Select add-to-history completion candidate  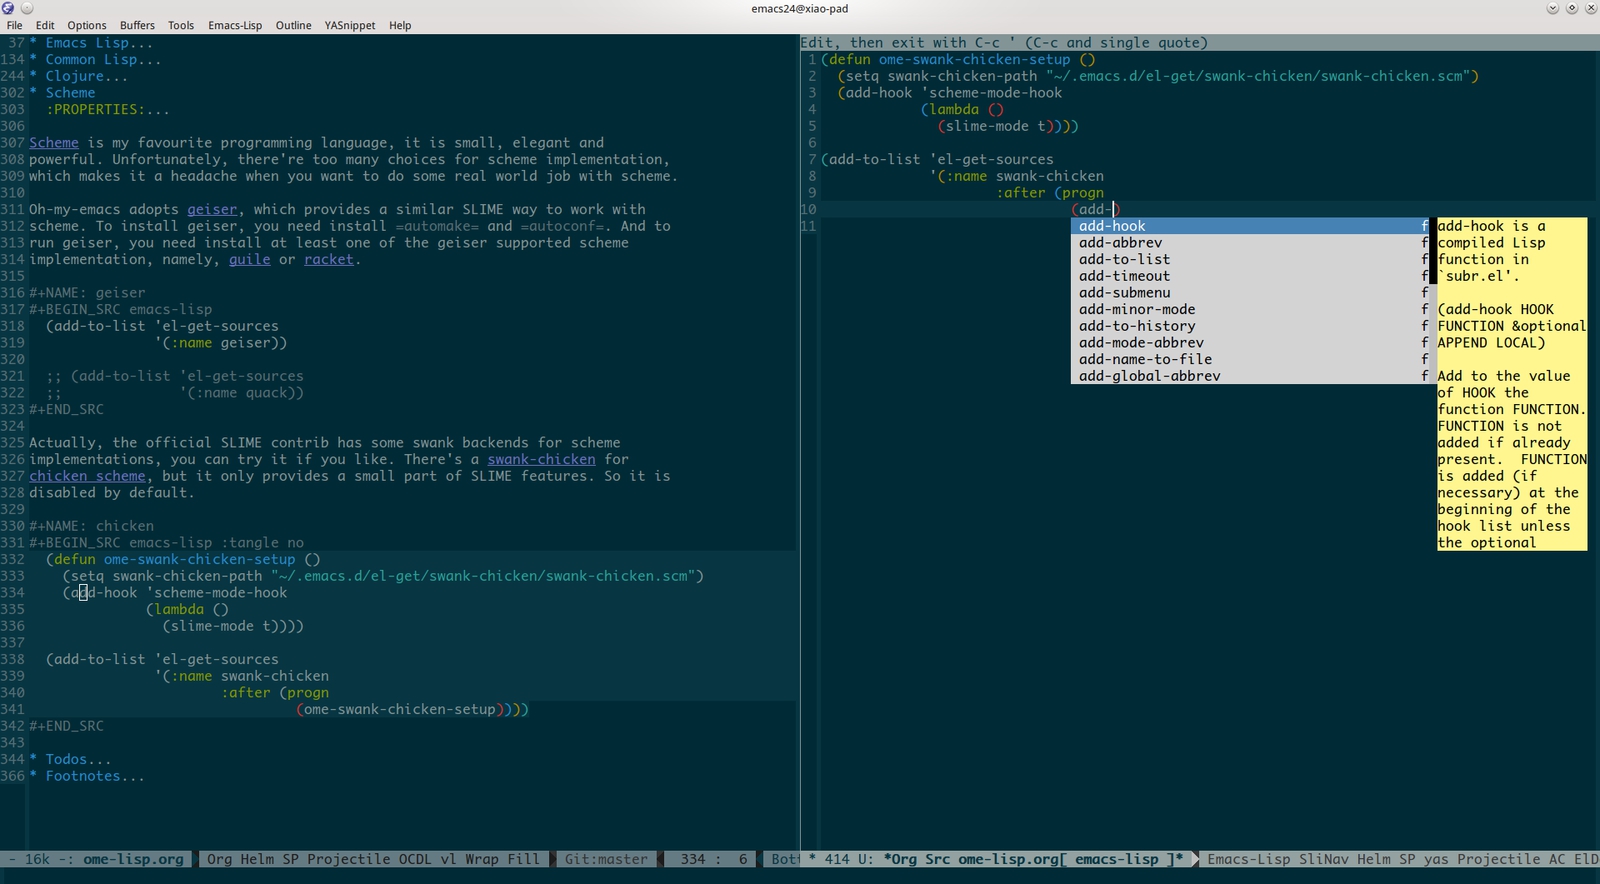pyautogui.click(x=1250, y=326)
